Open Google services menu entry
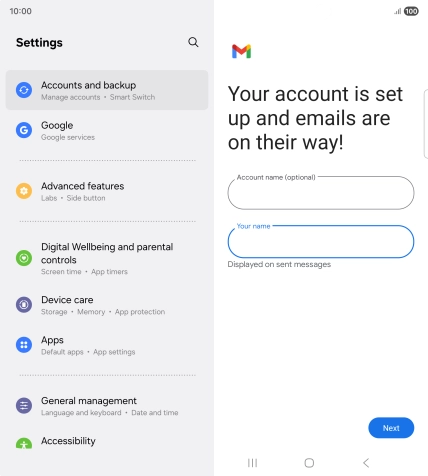This screenshot has height=476, width=428. click(x=107, y=130)
